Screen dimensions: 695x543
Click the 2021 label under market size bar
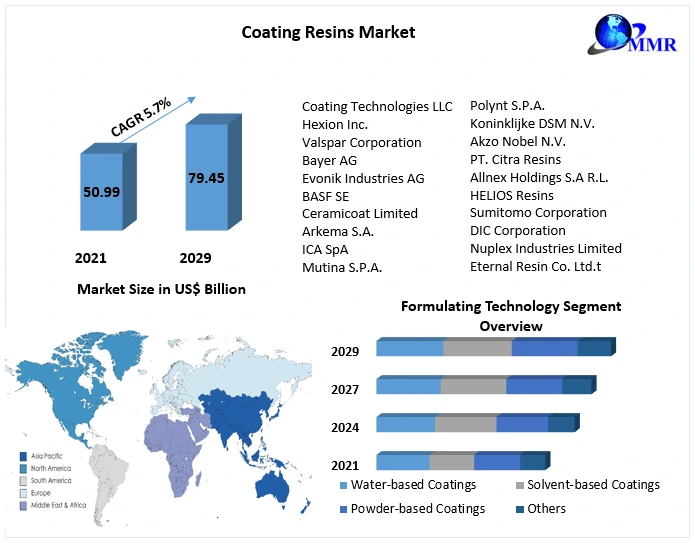click(x=90, y=258)
